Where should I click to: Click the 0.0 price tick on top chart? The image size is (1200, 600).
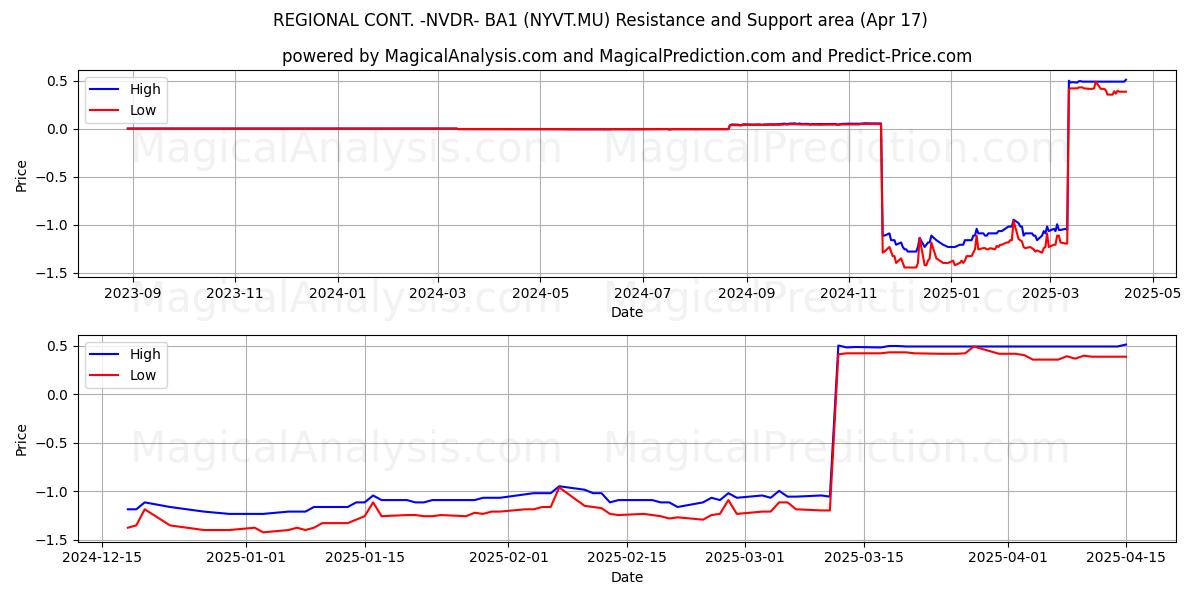pos(58,129)
